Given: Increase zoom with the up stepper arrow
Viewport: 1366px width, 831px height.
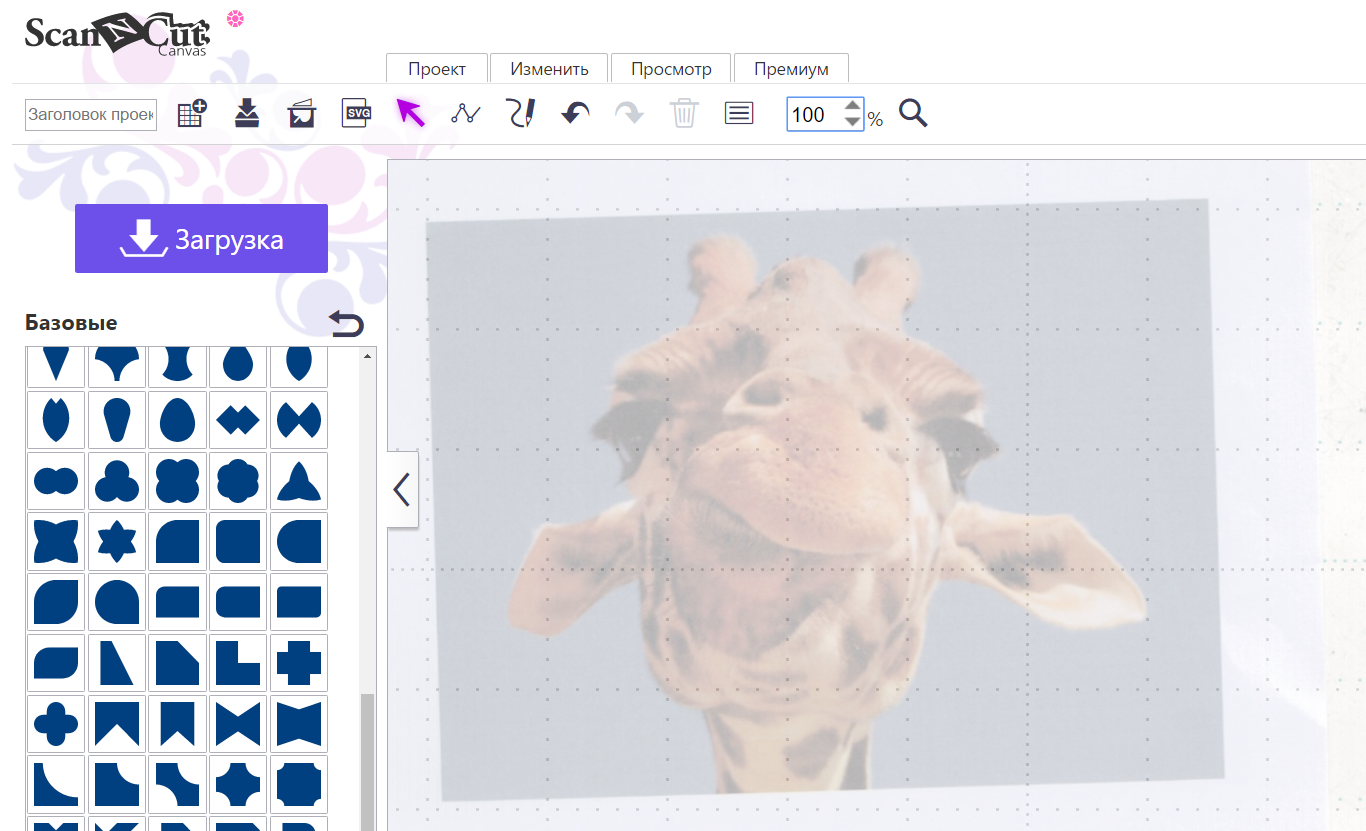Looking at the screenshot, I should coord(852,105).
